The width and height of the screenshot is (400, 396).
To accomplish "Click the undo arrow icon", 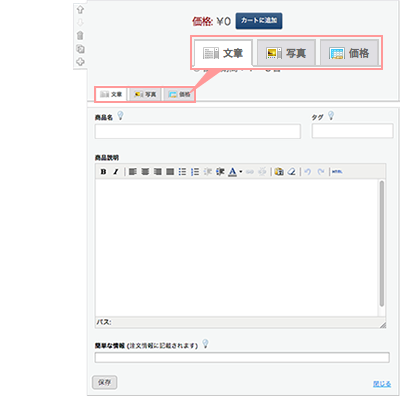I will [308, 172].
